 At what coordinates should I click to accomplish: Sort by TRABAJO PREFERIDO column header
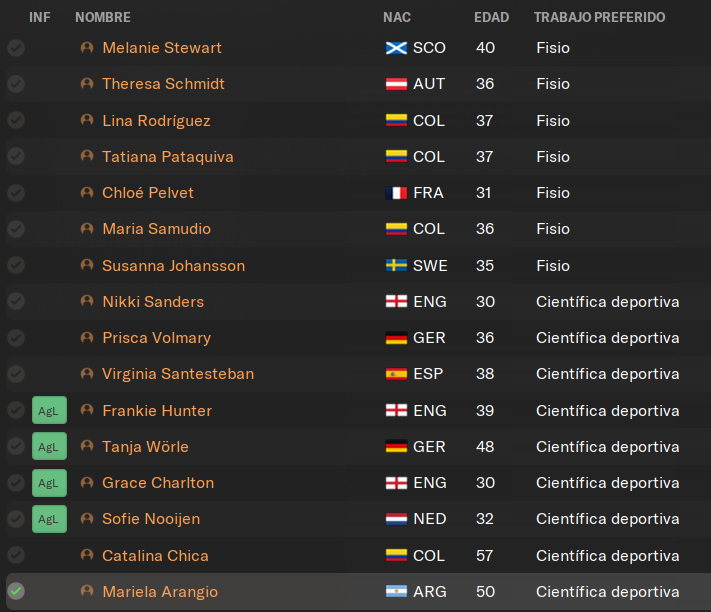click(x=599, y=18)
